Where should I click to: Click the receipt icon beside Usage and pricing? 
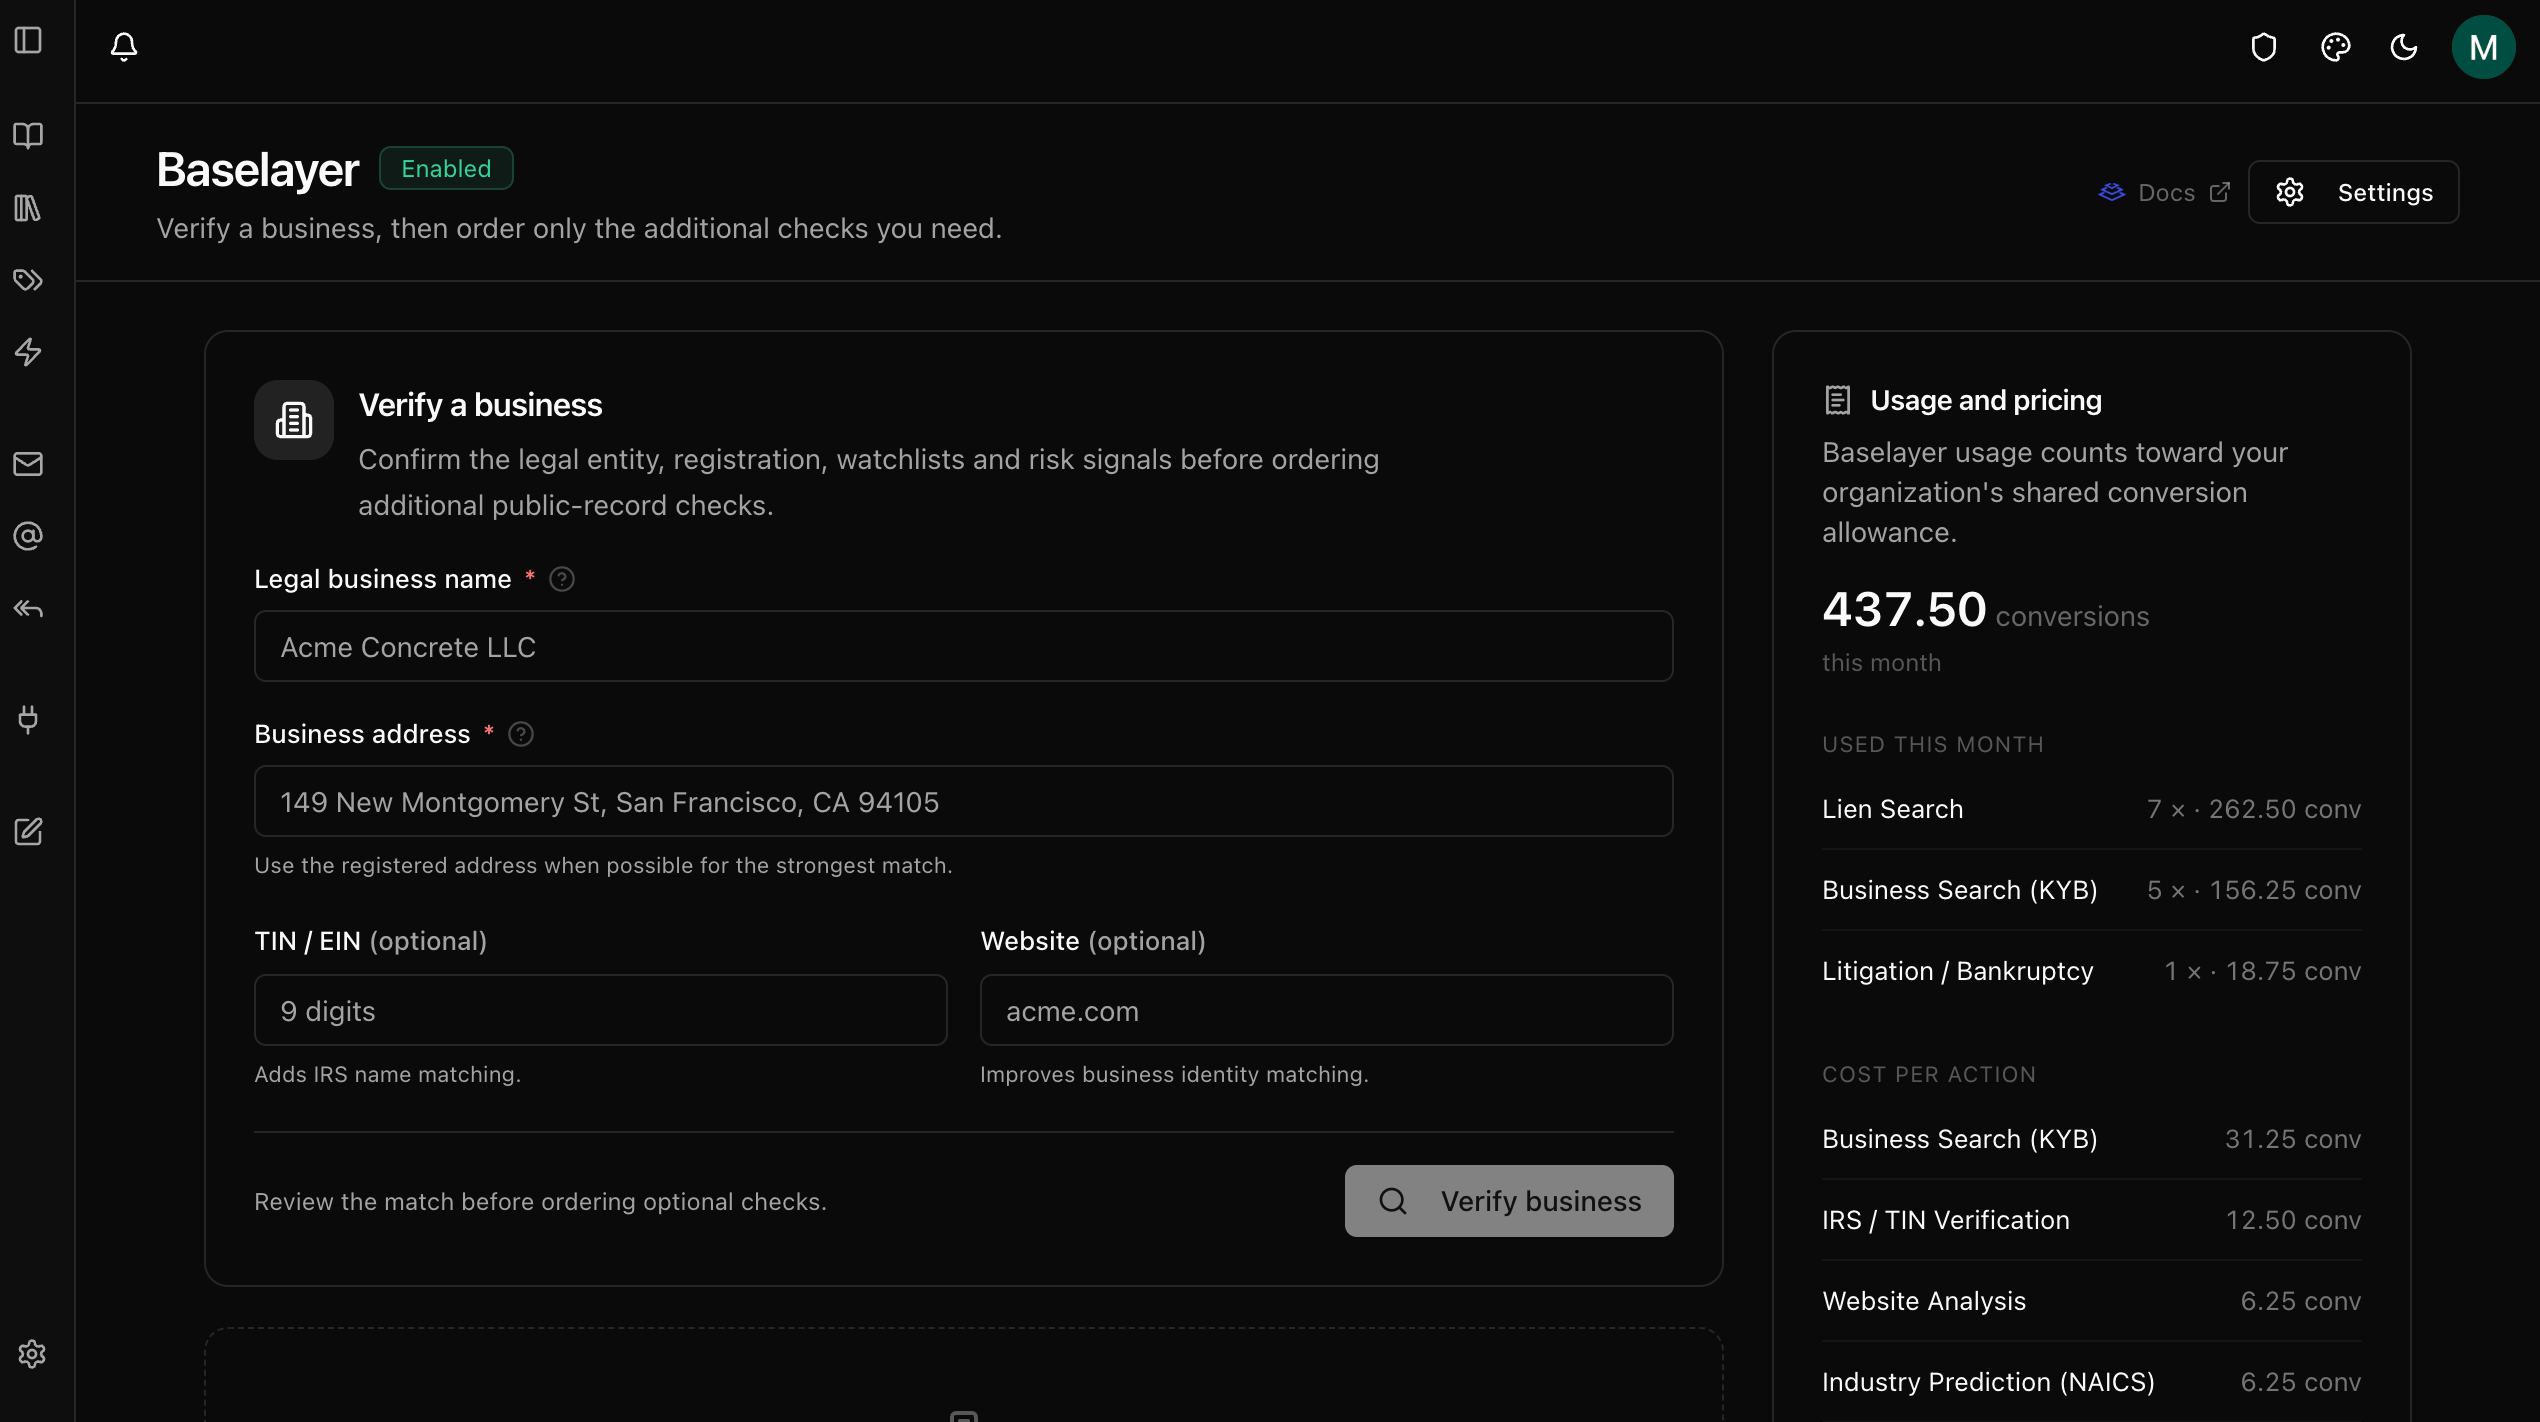click(1838, 400)
